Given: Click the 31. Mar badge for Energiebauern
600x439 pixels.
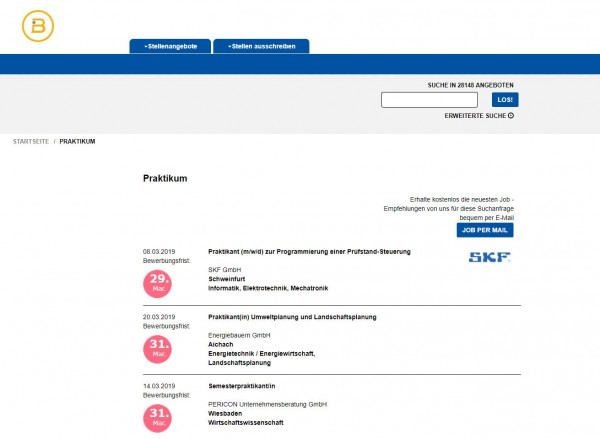Looking at the screenshot, I should coord(158,349).
